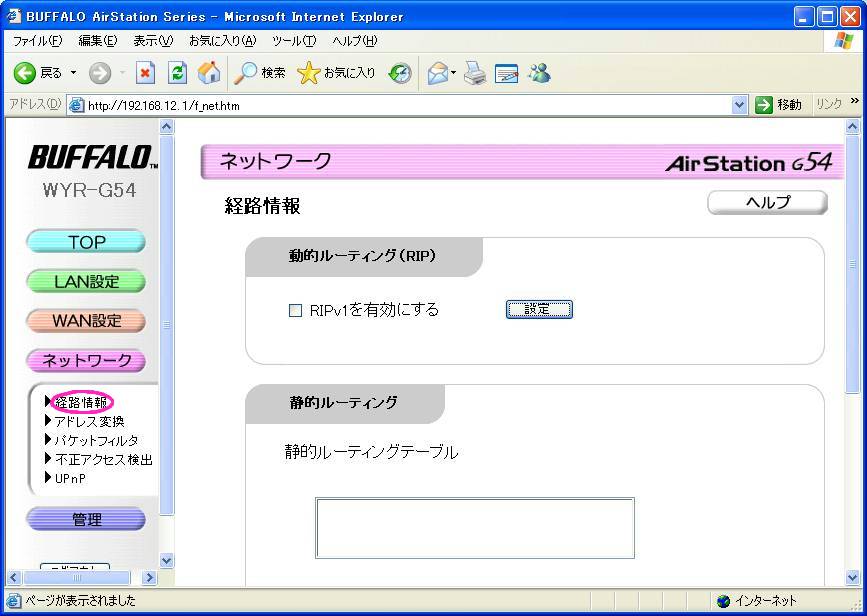Click the Stop loading icon
Viewport: 867px width, 616px height.
pyautogui.click(x=145, y=73)
